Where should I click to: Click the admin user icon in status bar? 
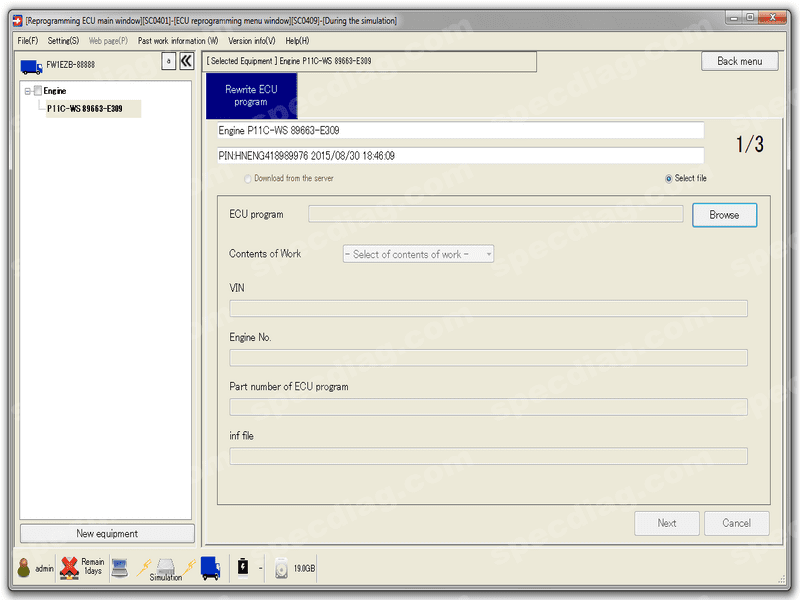[x=23, y=567]
